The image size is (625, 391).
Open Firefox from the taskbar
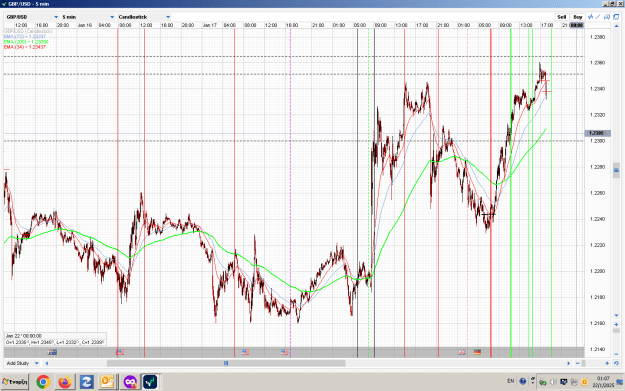tap(65, 382)
